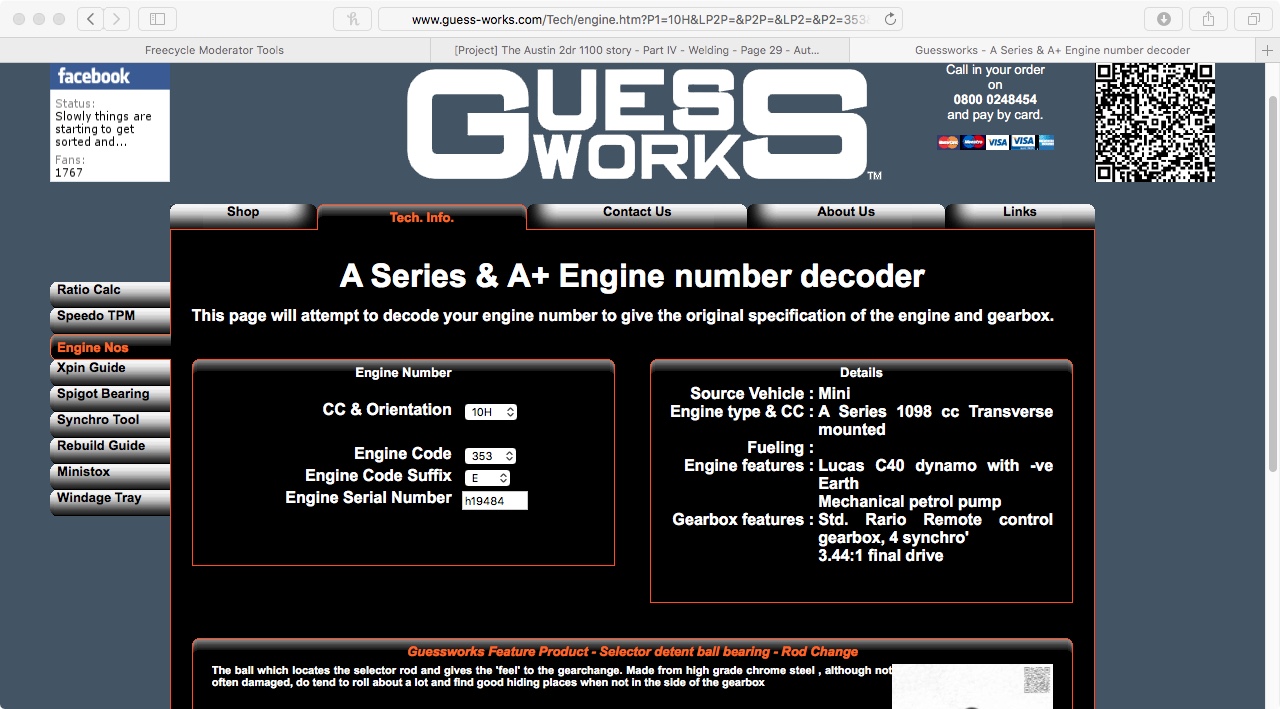Select the Guessworks engine decoder browser tab
Viewport: 1280px width, 709px height.
1052,50
